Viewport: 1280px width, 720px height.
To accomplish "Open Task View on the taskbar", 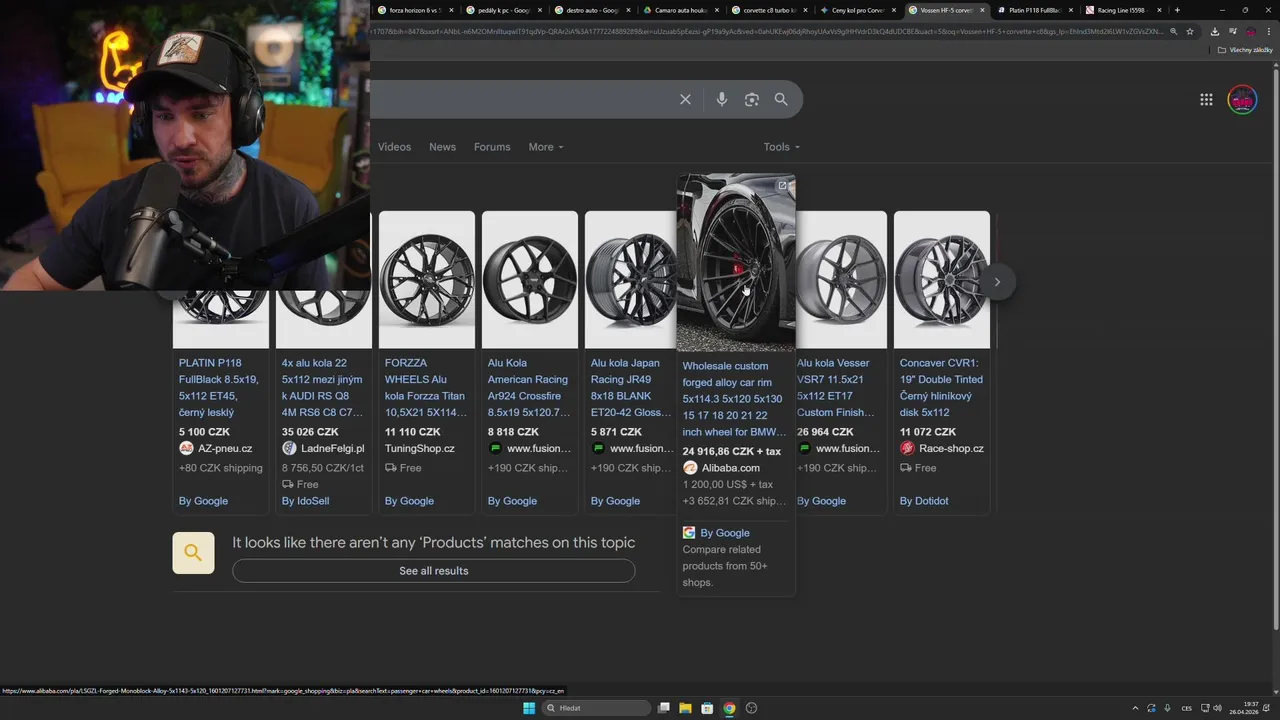I will click(663, 708).
